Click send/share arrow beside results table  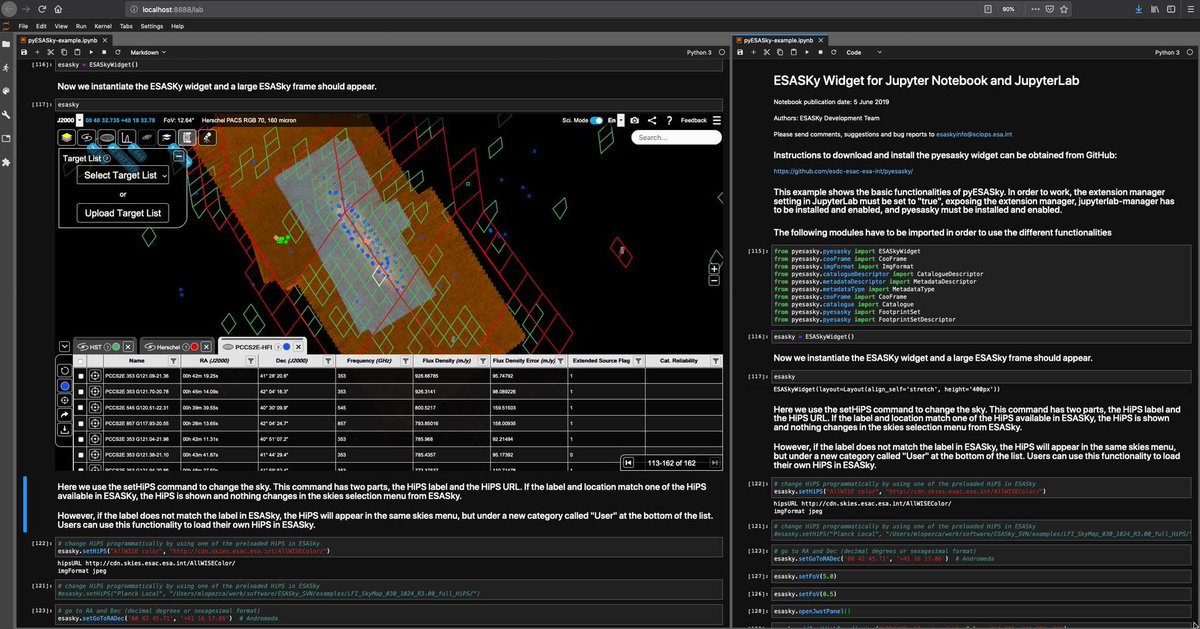(x=64, y=414)
